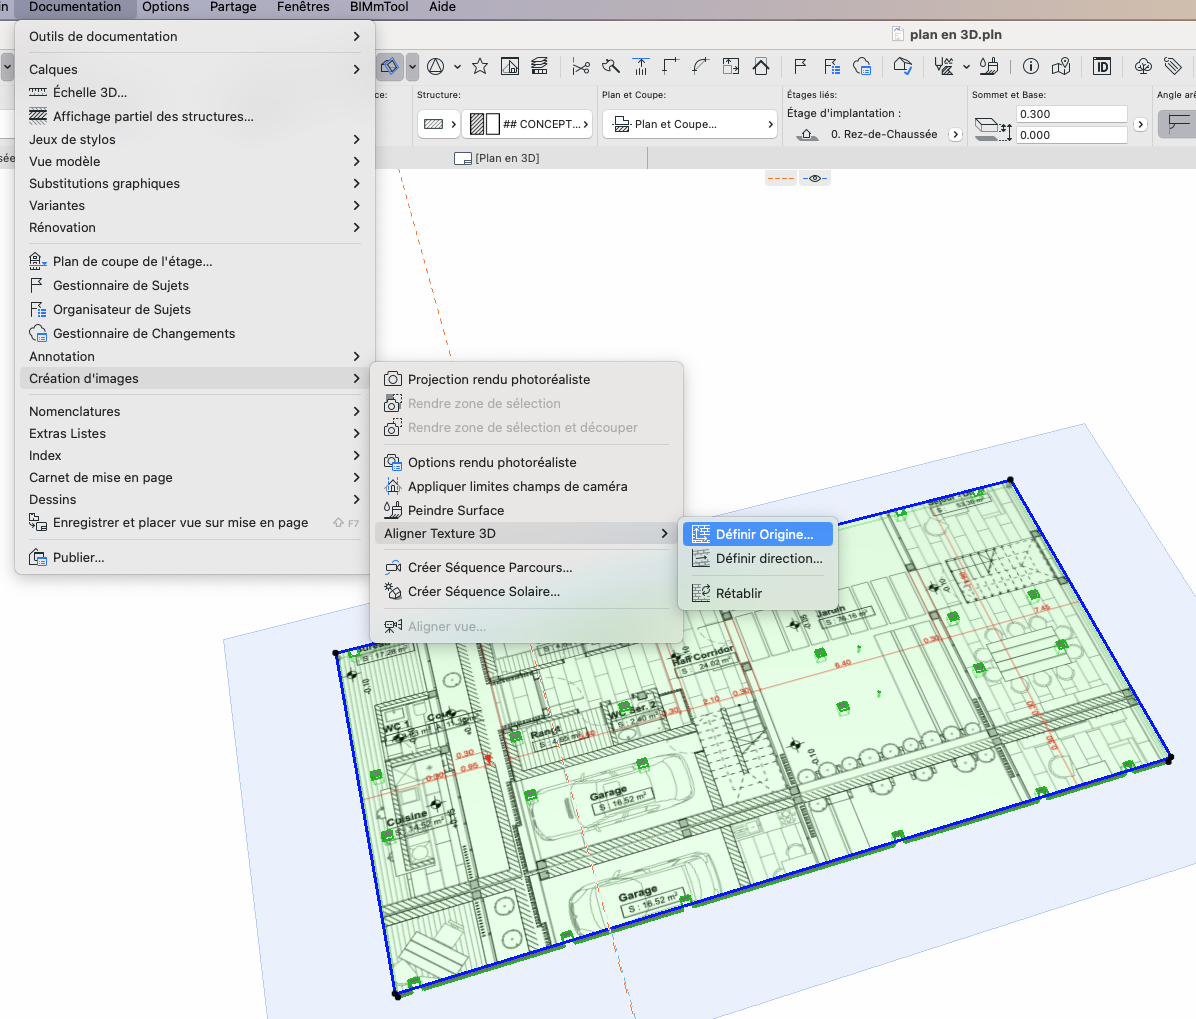1196x1019 pixels.
Task: Toggle the eye icon above the 3D view
Action: pos(815,178)
